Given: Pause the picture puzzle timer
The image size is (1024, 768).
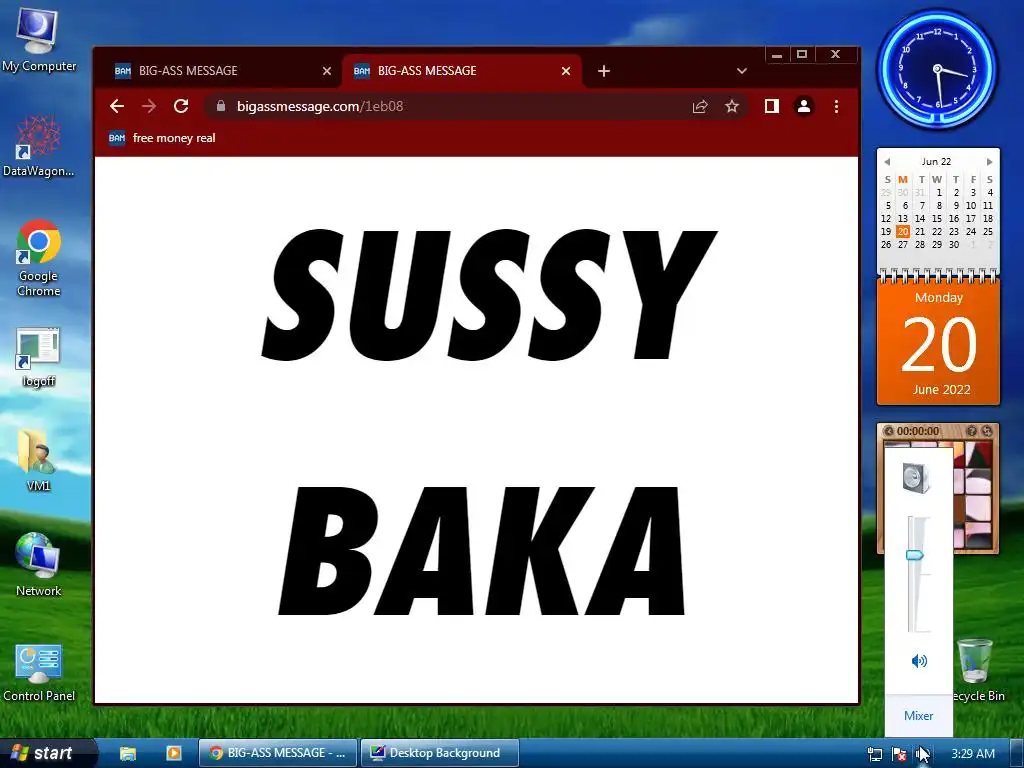Looking at the screenshot, I should [x=888, y=431].
